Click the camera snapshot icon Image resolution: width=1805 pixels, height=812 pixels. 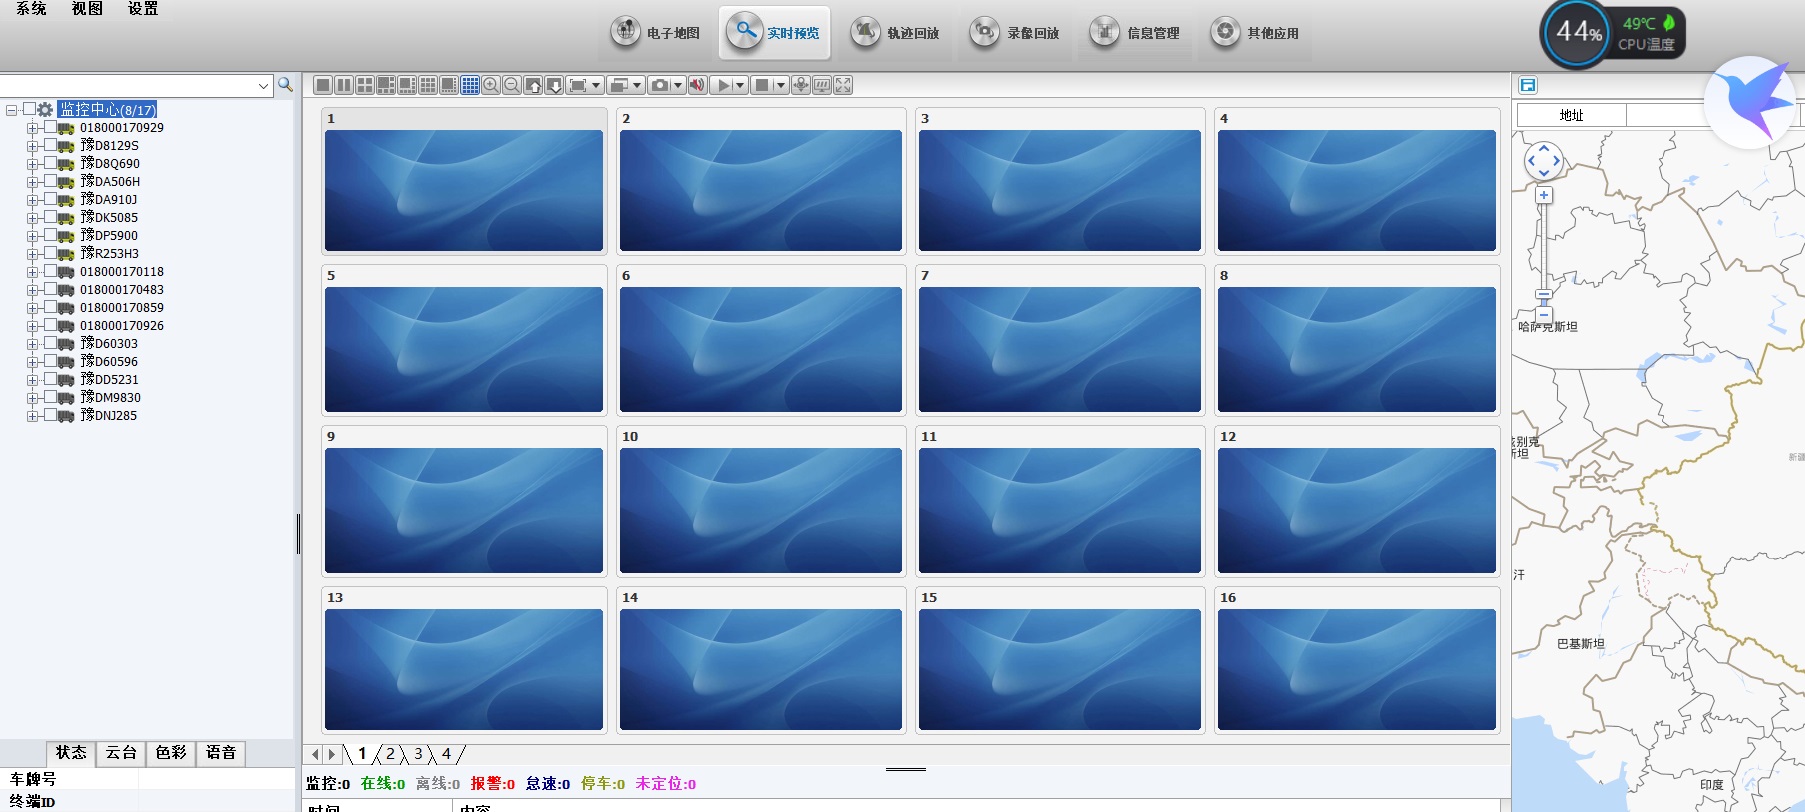pos(659,85)
